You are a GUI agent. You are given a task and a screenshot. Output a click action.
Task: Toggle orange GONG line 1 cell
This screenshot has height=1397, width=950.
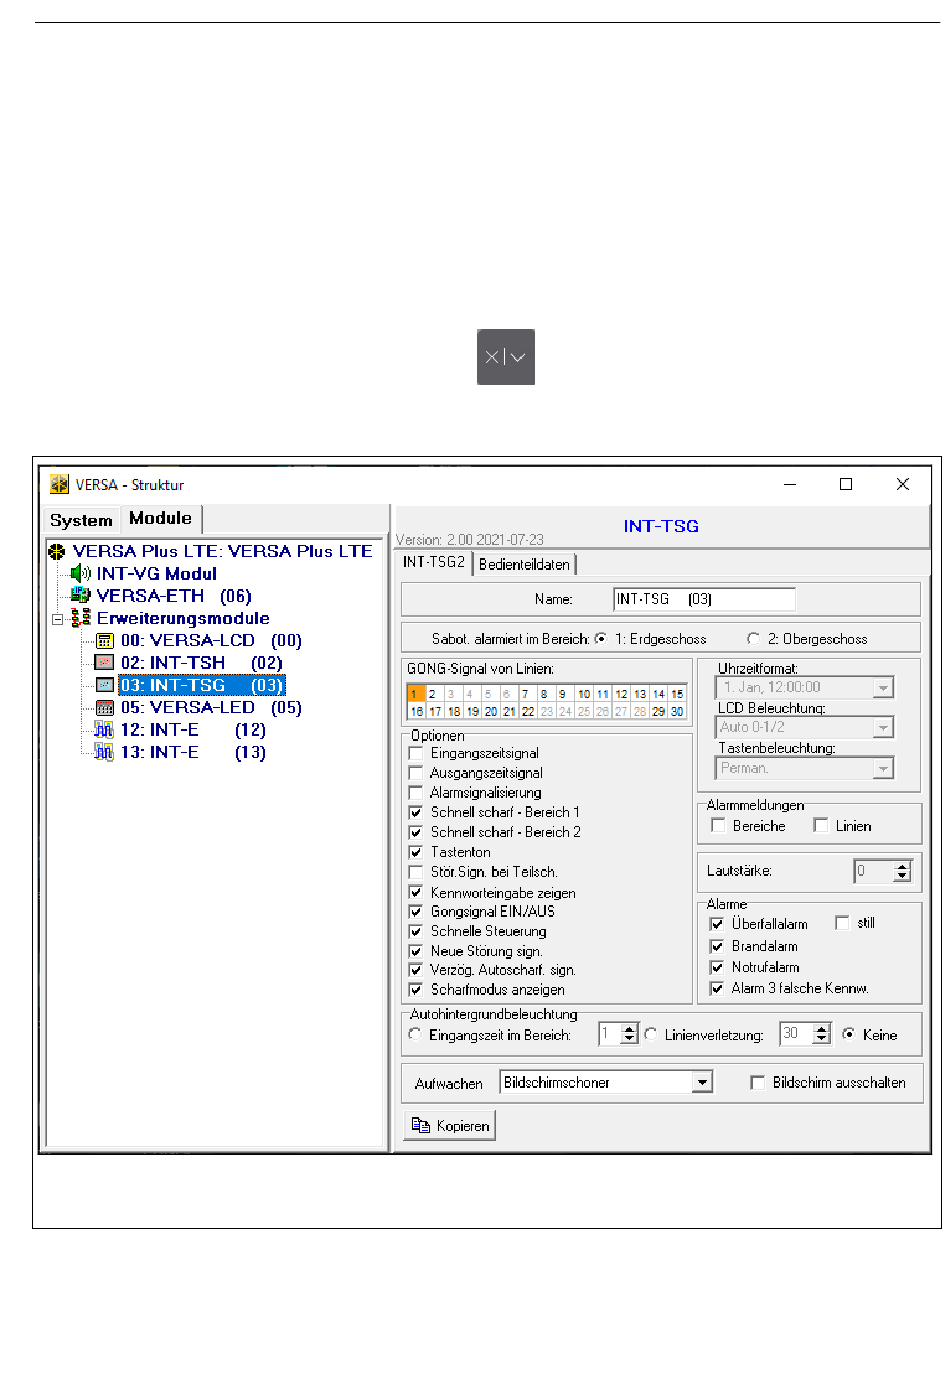(x=416, y=693)
